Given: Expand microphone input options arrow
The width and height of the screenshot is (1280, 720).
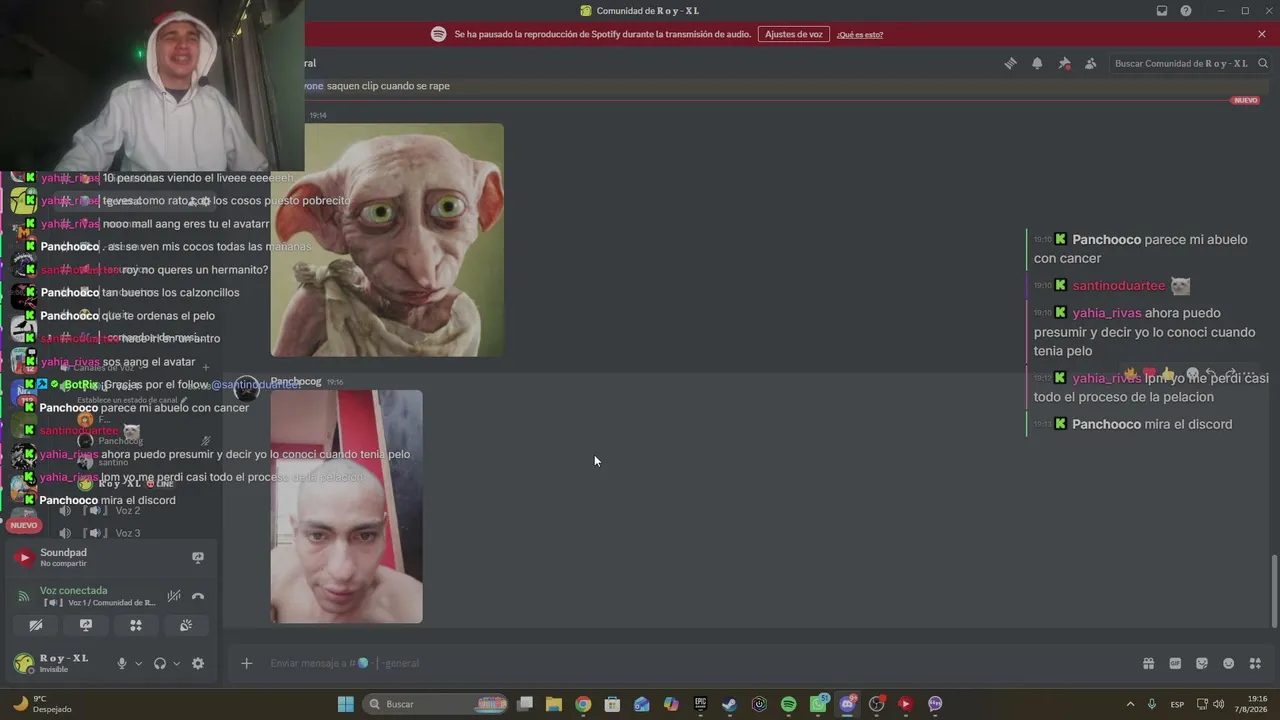Looking at the screenshot, I should pos(138,663).
